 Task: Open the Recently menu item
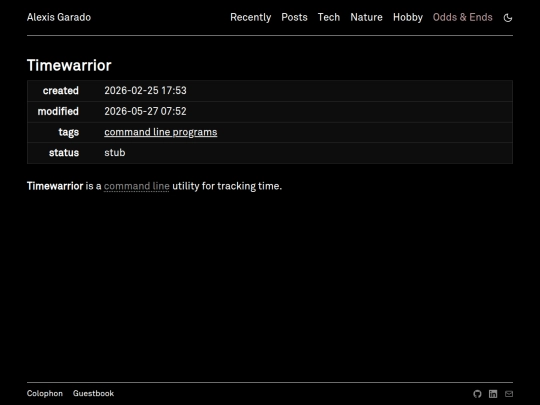250,17
